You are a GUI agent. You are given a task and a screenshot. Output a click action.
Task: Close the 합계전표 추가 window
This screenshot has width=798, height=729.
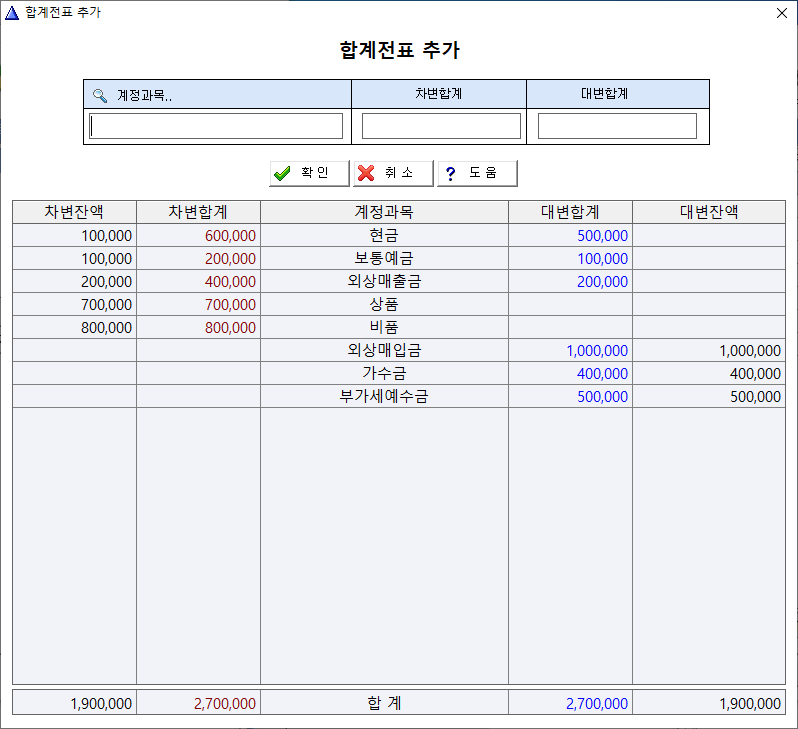click(x=782, y=13)
